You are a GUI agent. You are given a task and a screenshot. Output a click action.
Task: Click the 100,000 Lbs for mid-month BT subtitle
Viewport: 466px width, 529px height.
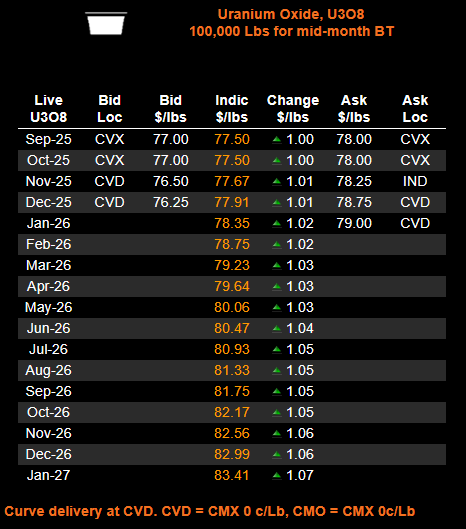pos(292,31)
